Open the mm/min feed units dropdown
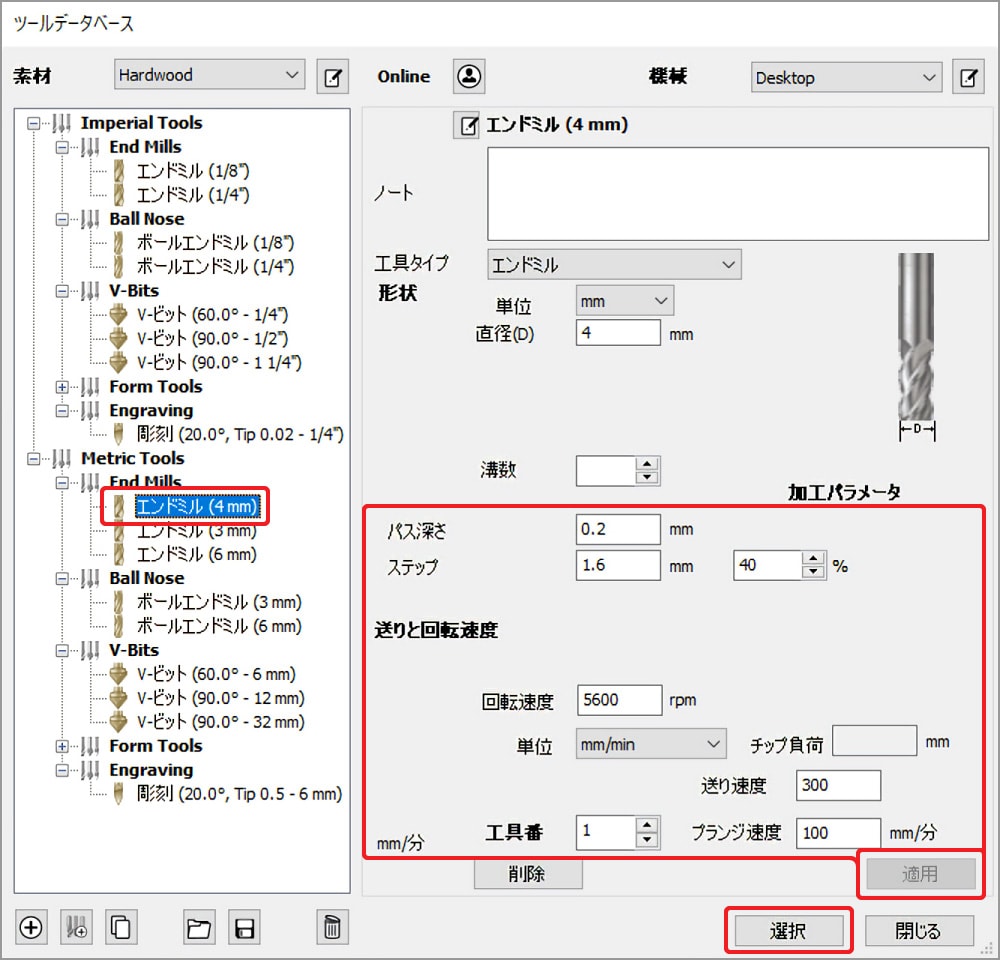The width and height of the screenshot is (1000, 960). pyautogui.click(x=651, y=744)
